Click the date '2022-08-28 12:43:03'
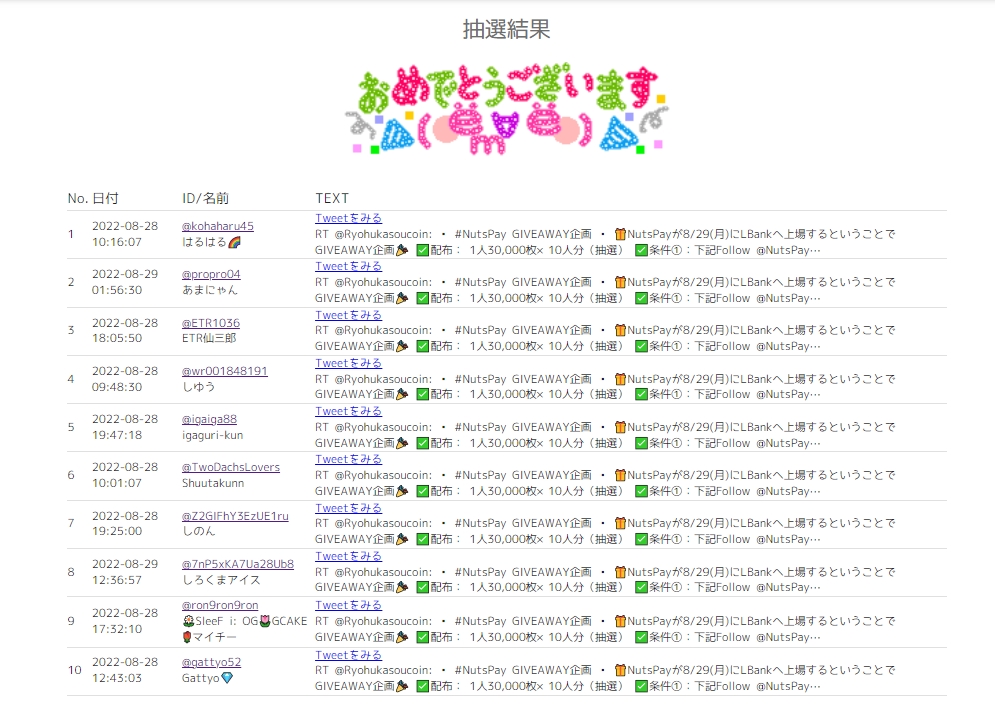Image resolution: width=995 pixels, height=720 pixels. pos(125,670)
